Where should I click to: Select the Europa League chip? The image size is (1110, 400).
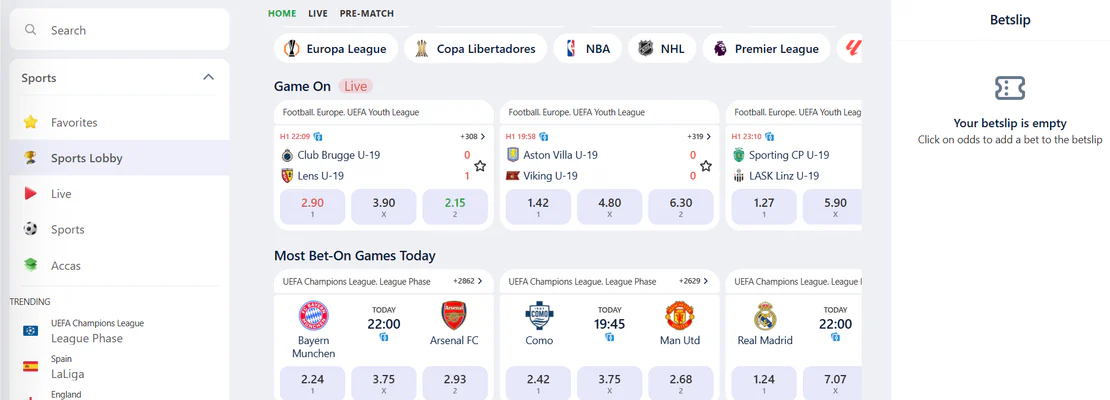[x=337, y=49]
